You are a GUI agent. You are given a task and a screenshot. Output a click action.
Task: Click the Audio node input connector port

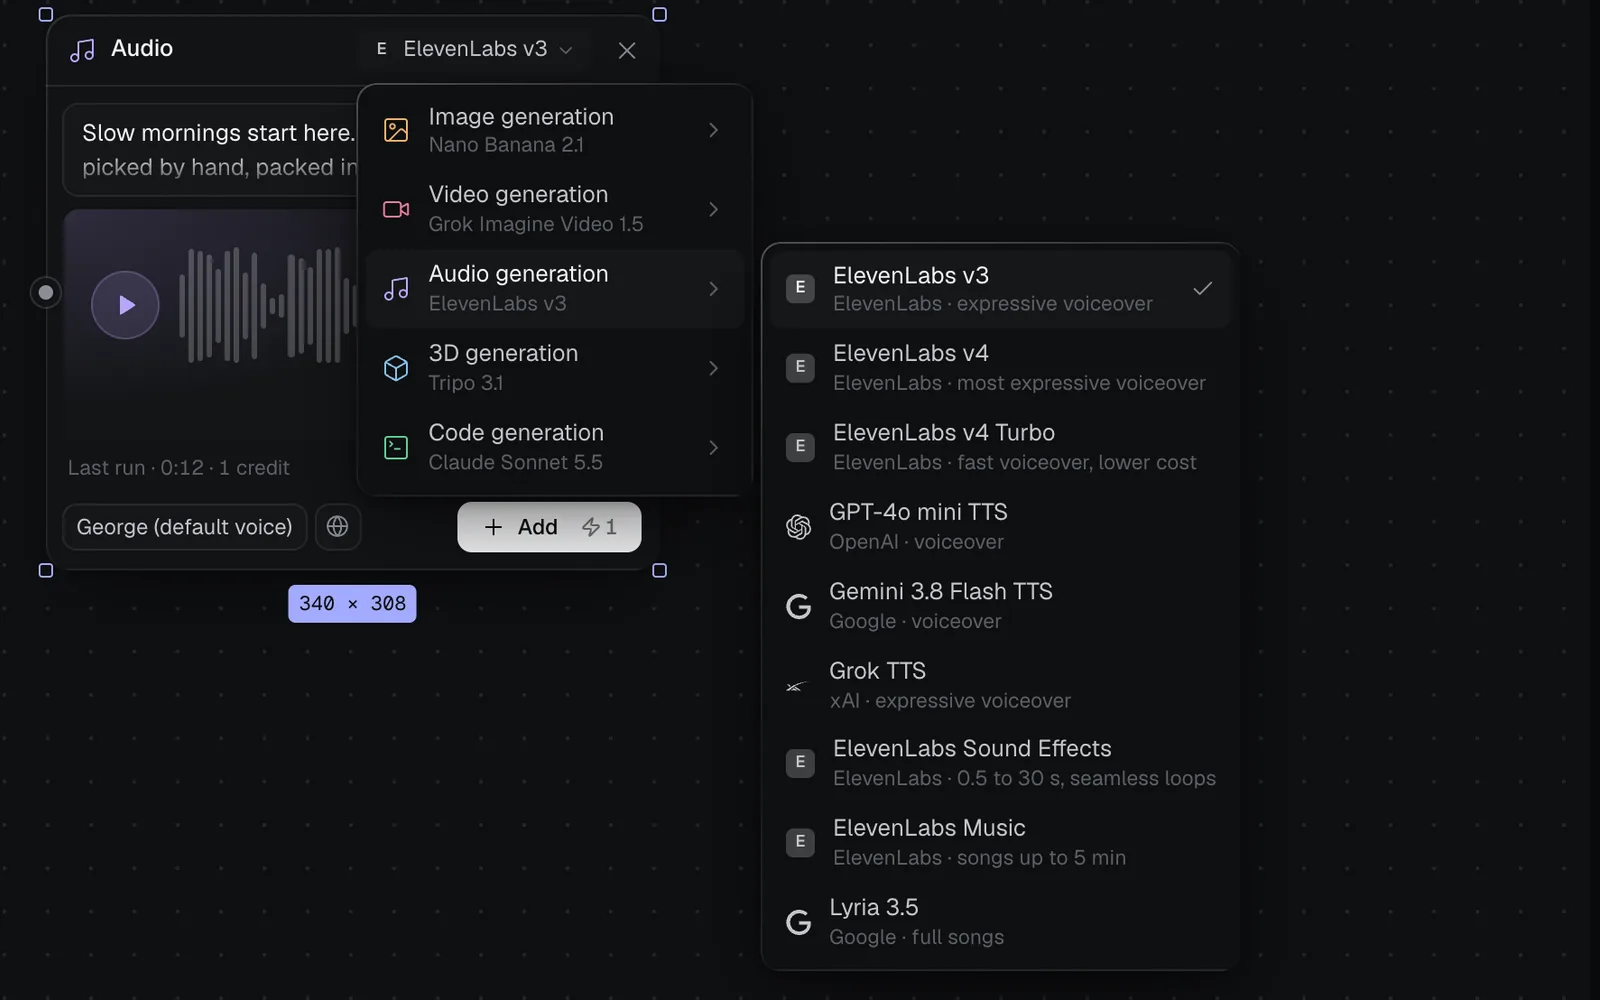[45, 293]
